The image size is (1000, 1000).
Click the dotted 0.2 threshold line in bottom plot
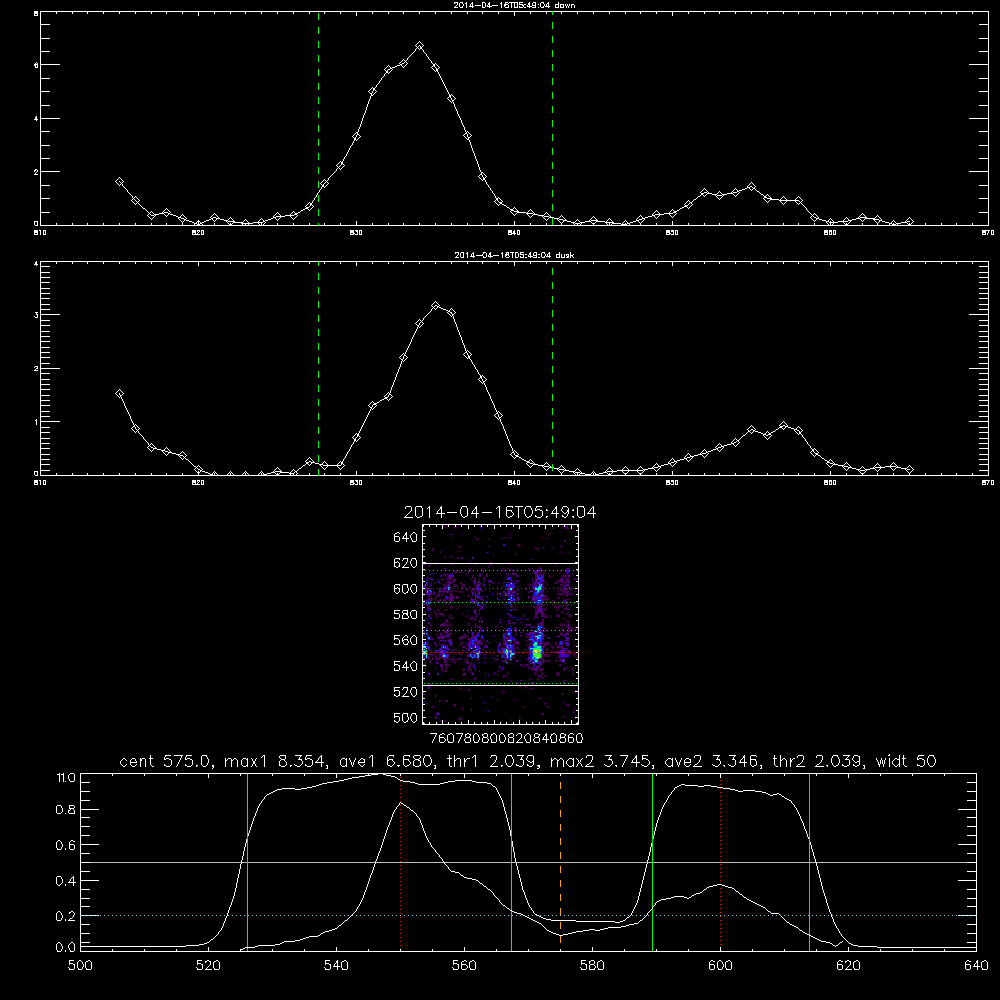pos(528,915)
